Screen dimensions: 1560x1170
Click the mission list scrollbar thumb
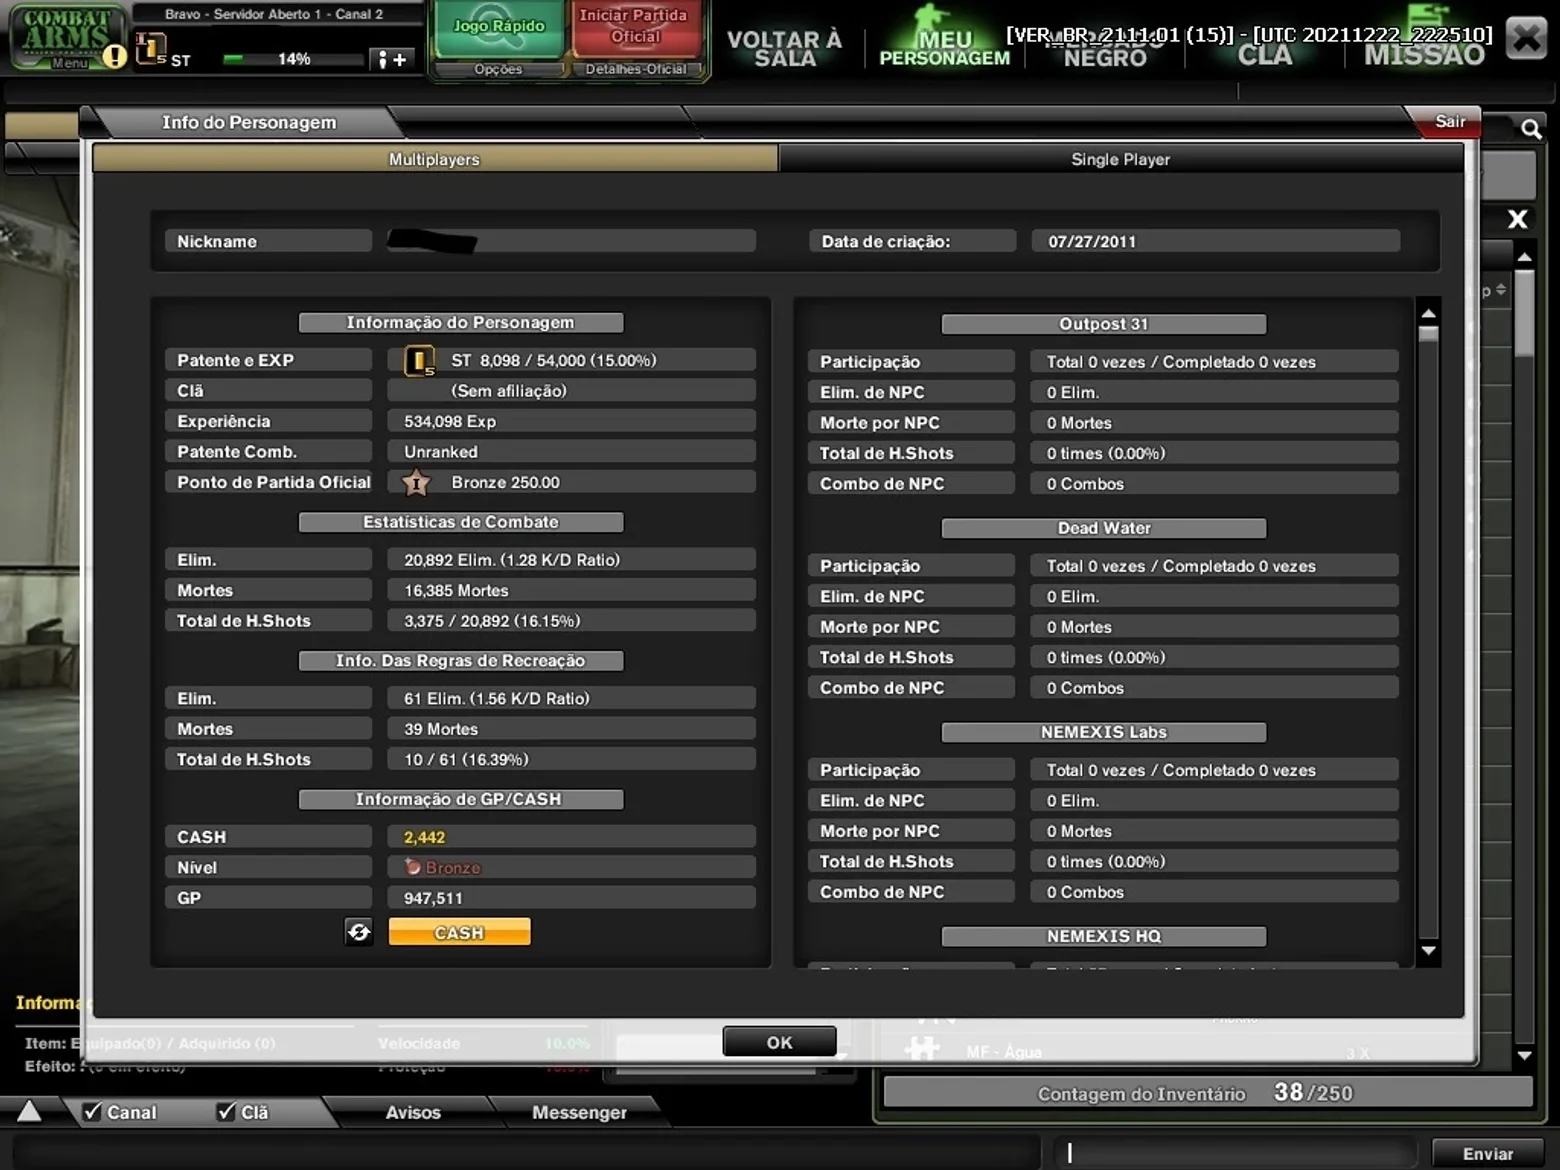1429,335
